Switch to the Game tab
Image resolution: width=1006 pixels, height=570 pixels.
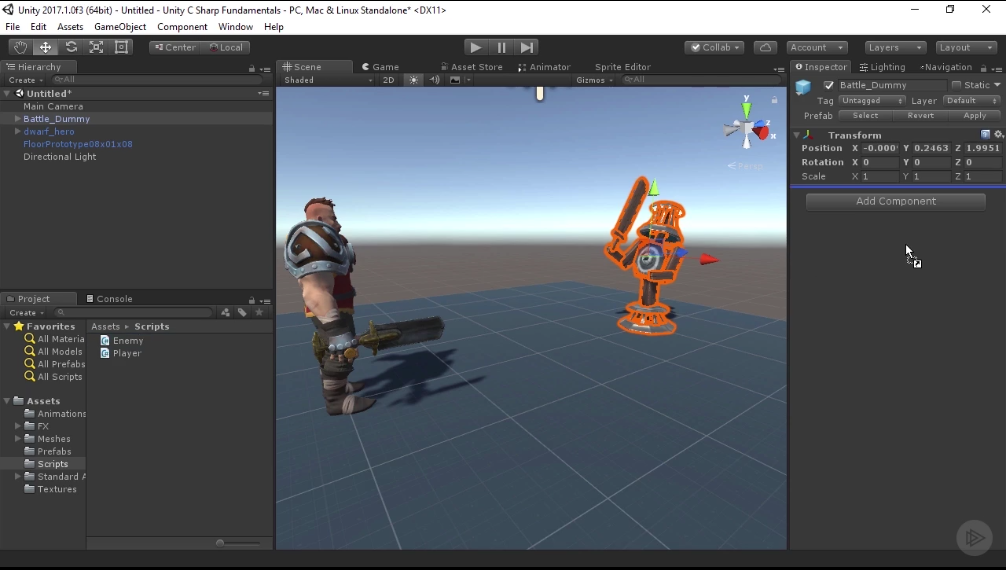(380, 67)
